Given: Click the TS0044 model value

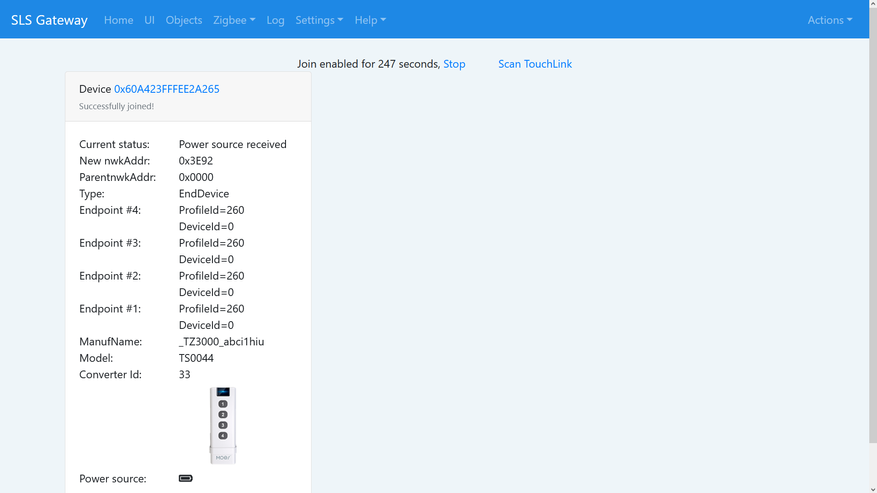Looking at the screenshot, I should (x=196, y=358).
